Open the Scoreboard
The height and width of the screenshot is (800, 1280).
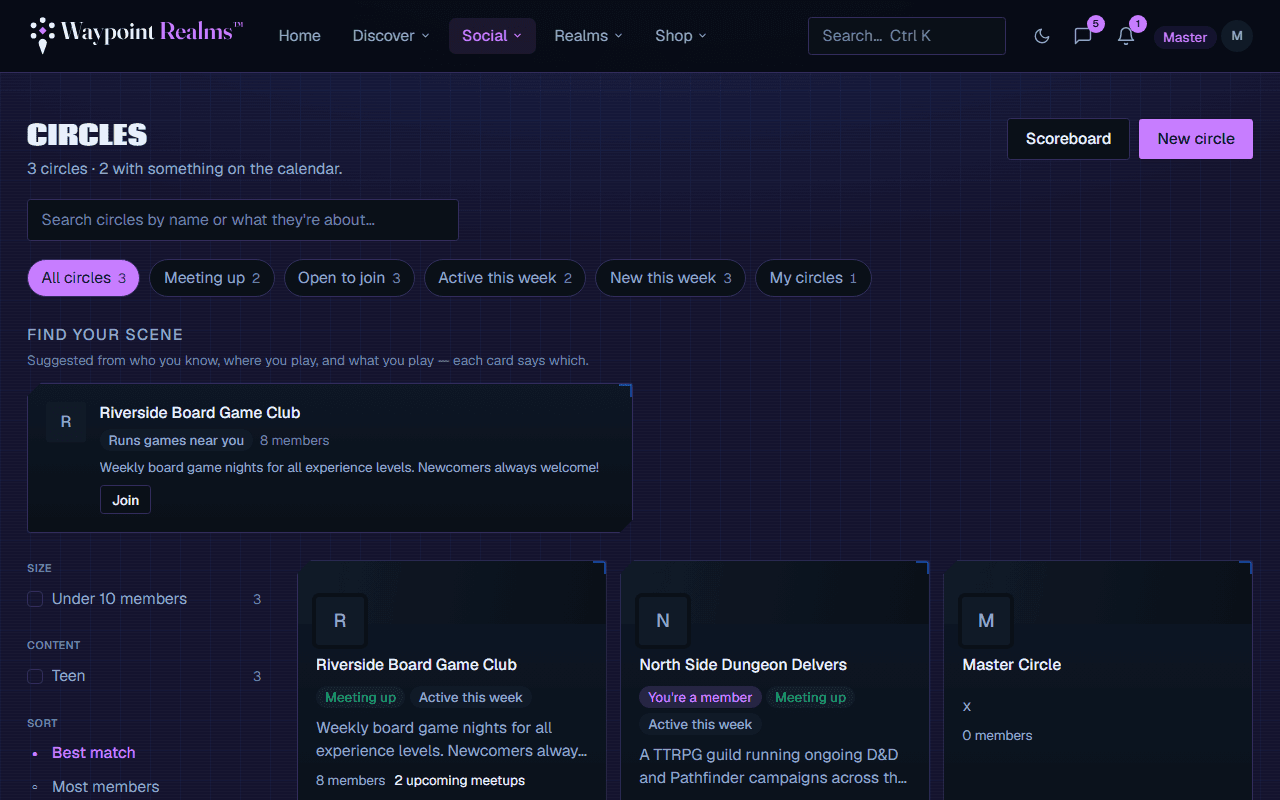[x=1068, y=139]
